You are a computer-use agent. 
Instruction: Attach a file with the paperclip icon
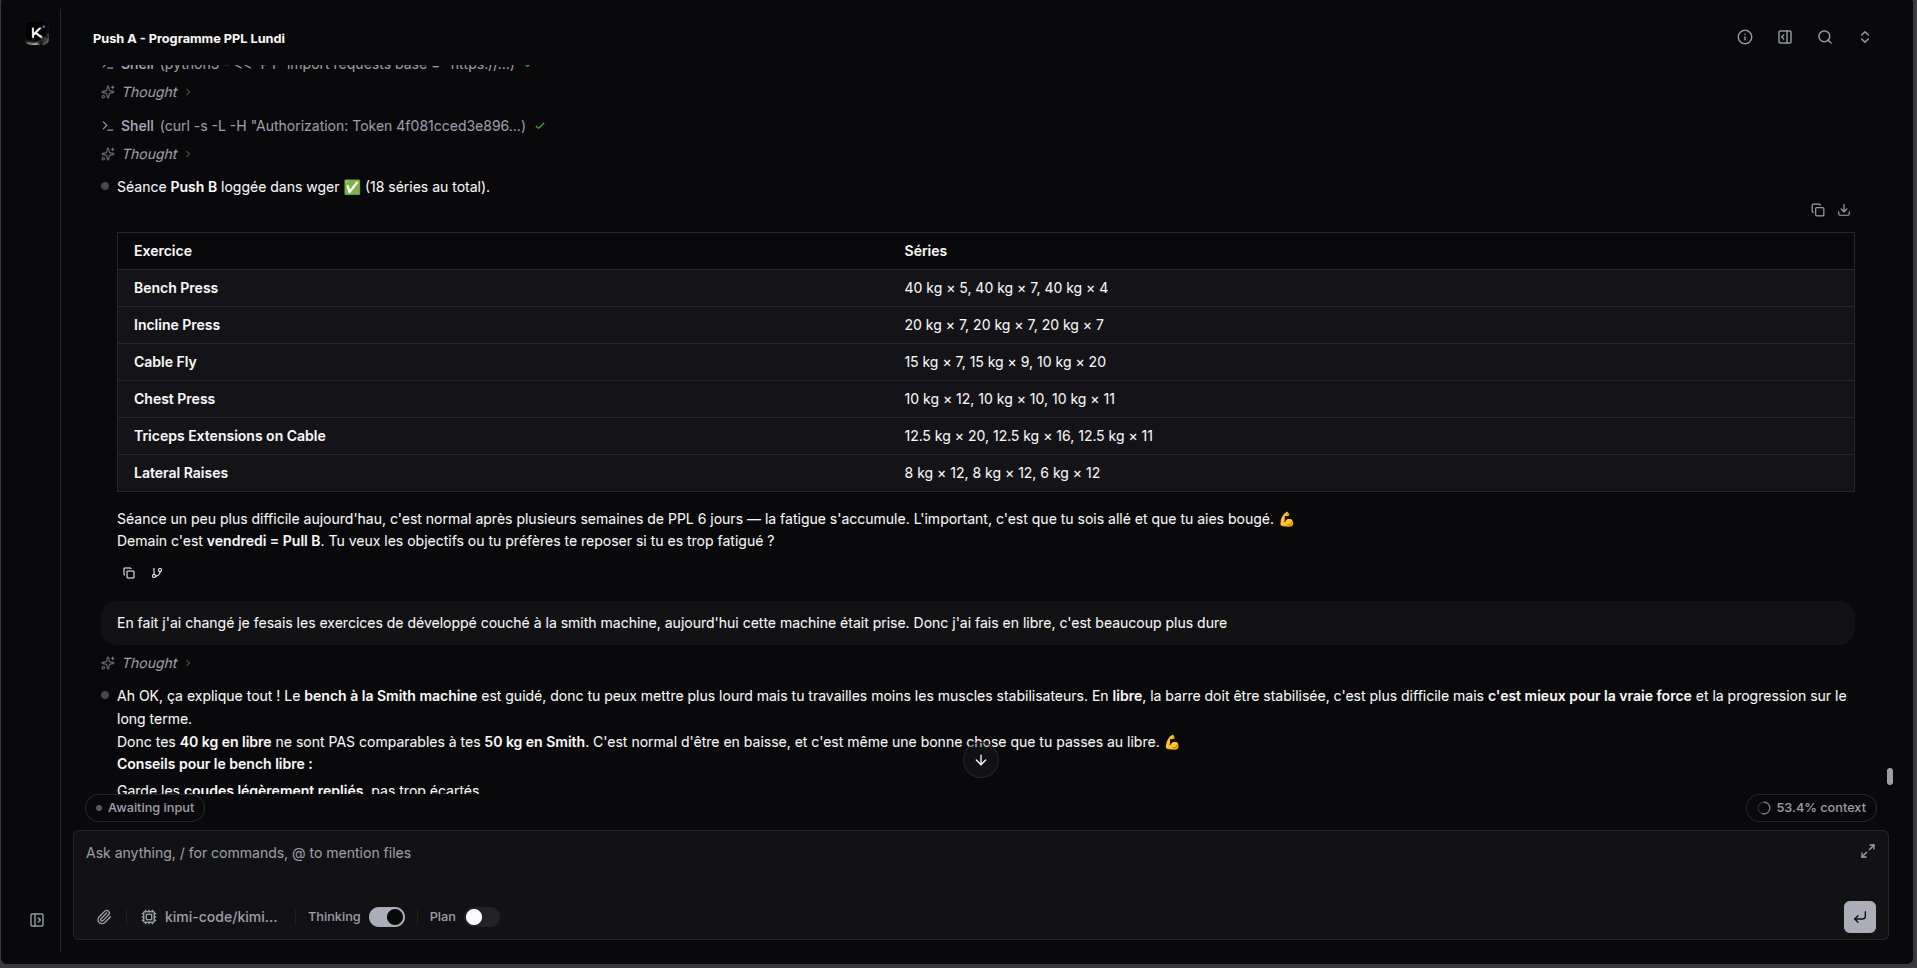coord(104,917)
